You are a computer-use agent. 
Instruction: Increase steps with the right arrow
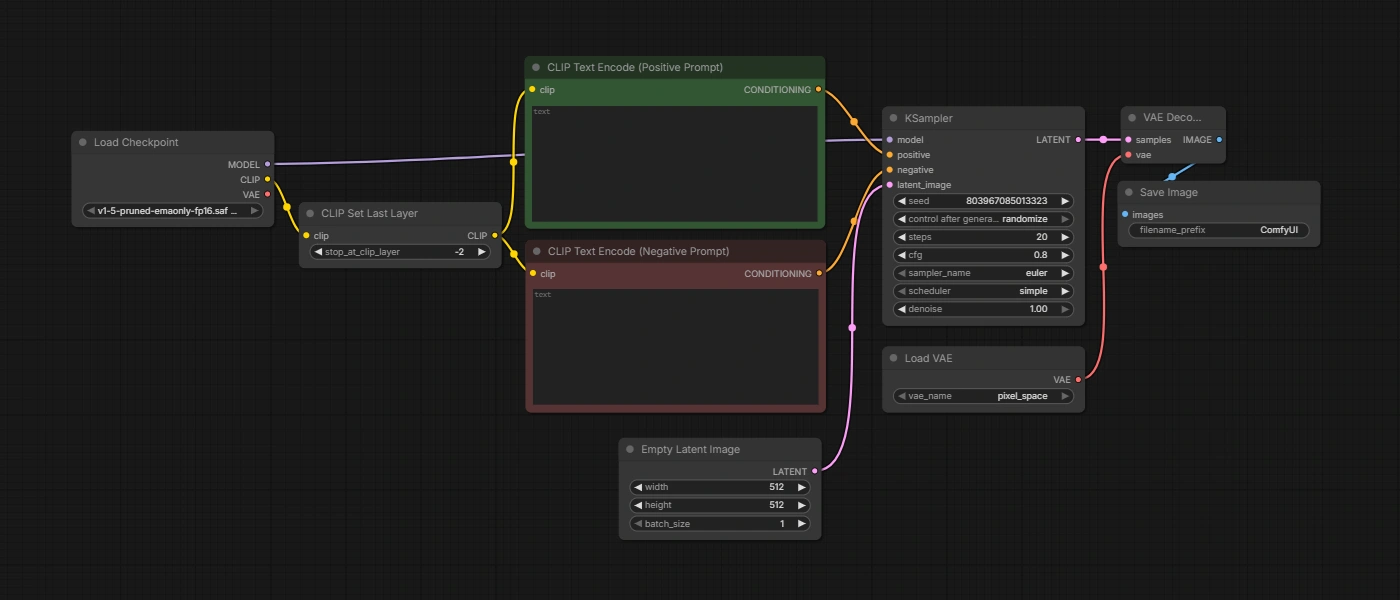click(1065, 237)
